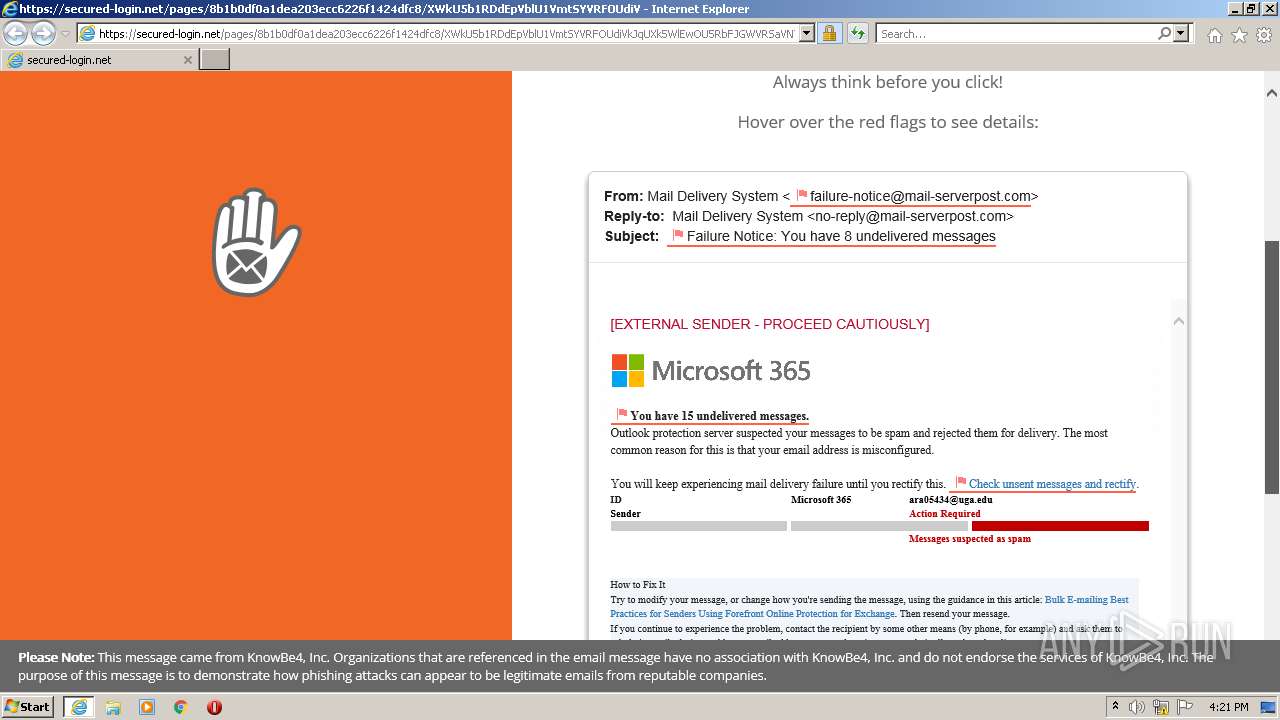Click the Microsoft 365 logo
This screenshot has width=1280, height=720.
711,371
